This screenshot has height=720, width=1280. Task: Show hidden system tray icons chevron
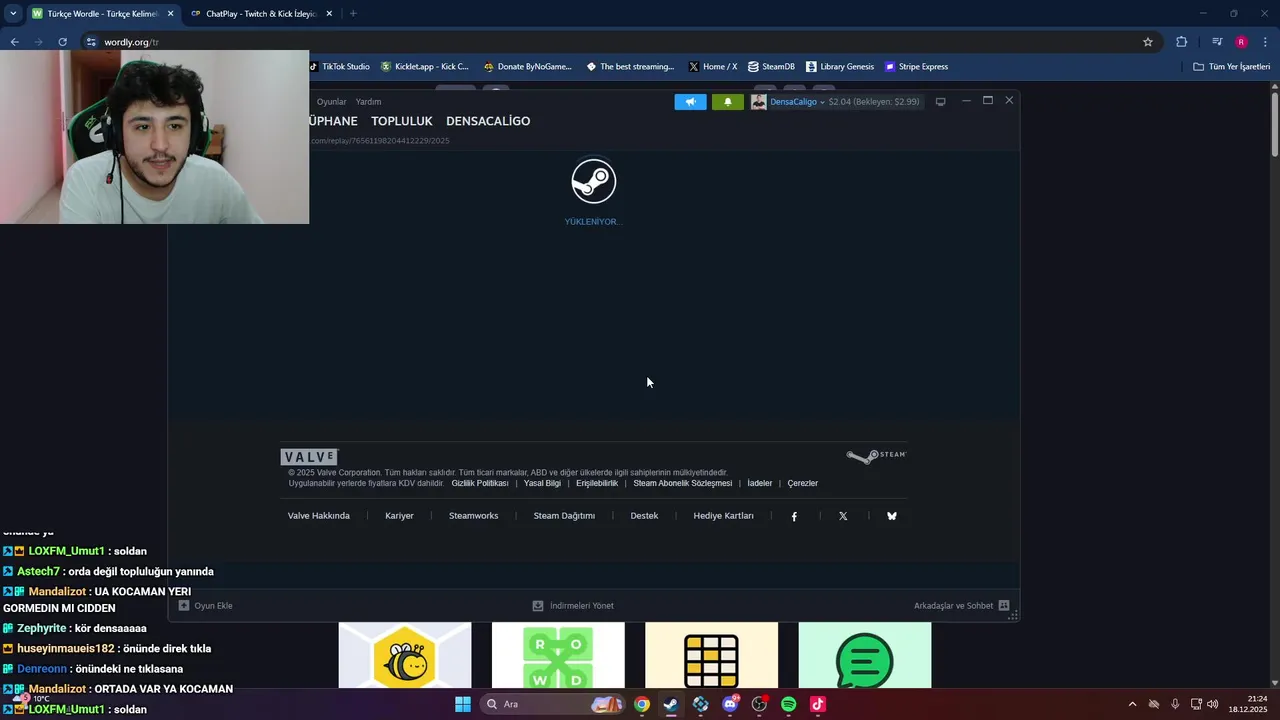pyautogui.click(x=1132, y=704)
